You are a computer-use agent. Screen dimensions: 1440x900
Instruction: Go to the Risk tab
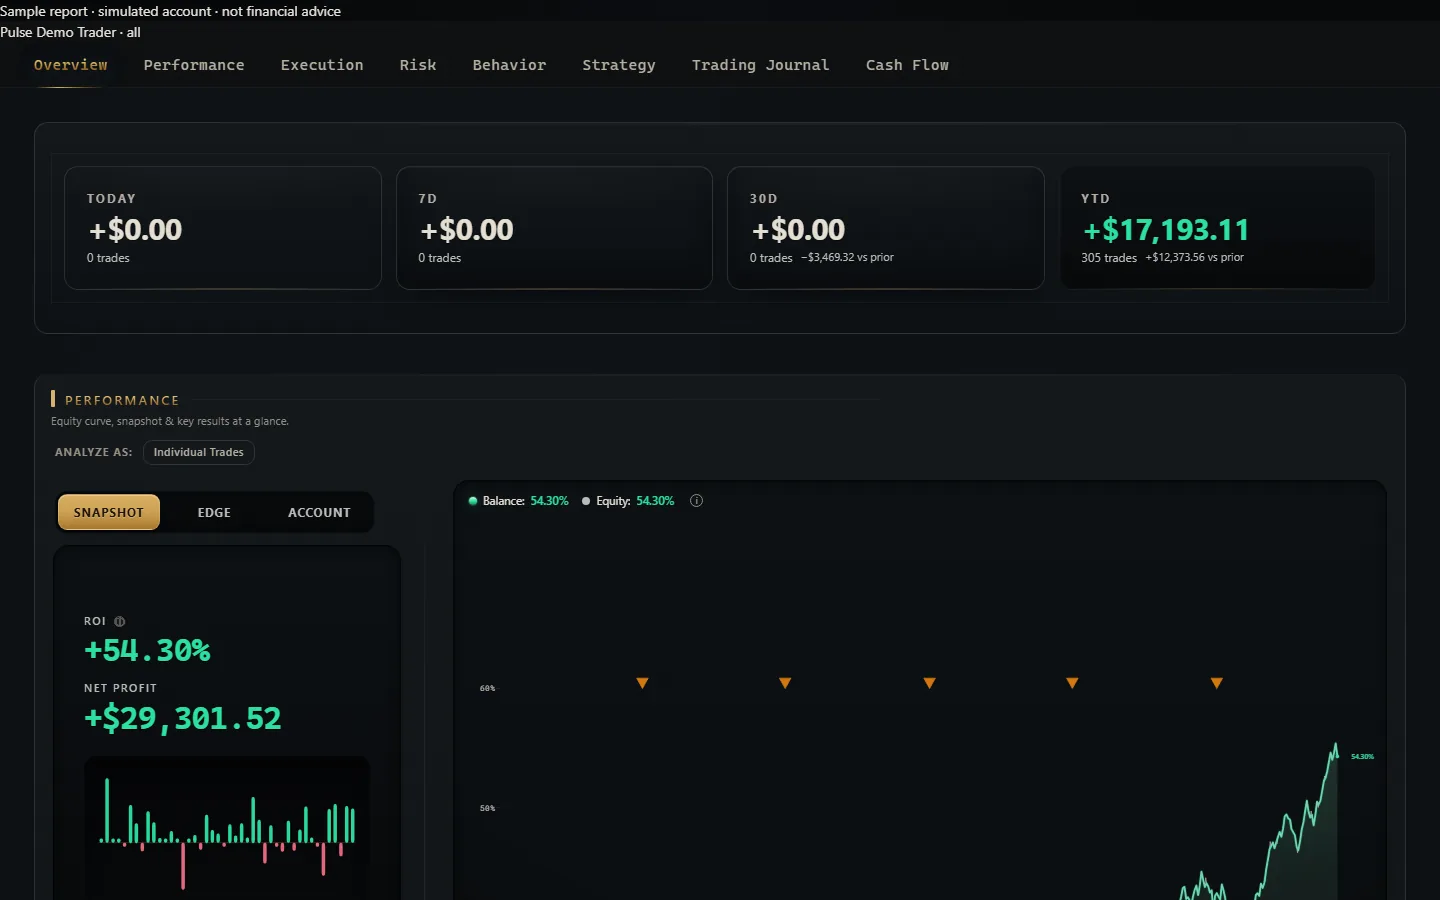pos(418,65)
